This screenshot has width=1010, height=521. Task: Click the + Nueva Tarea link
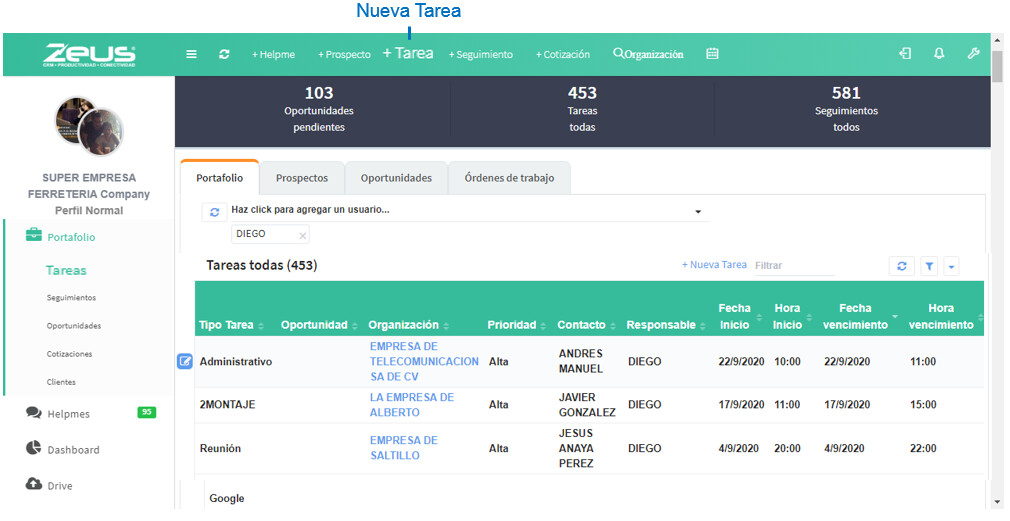[714, 265]
